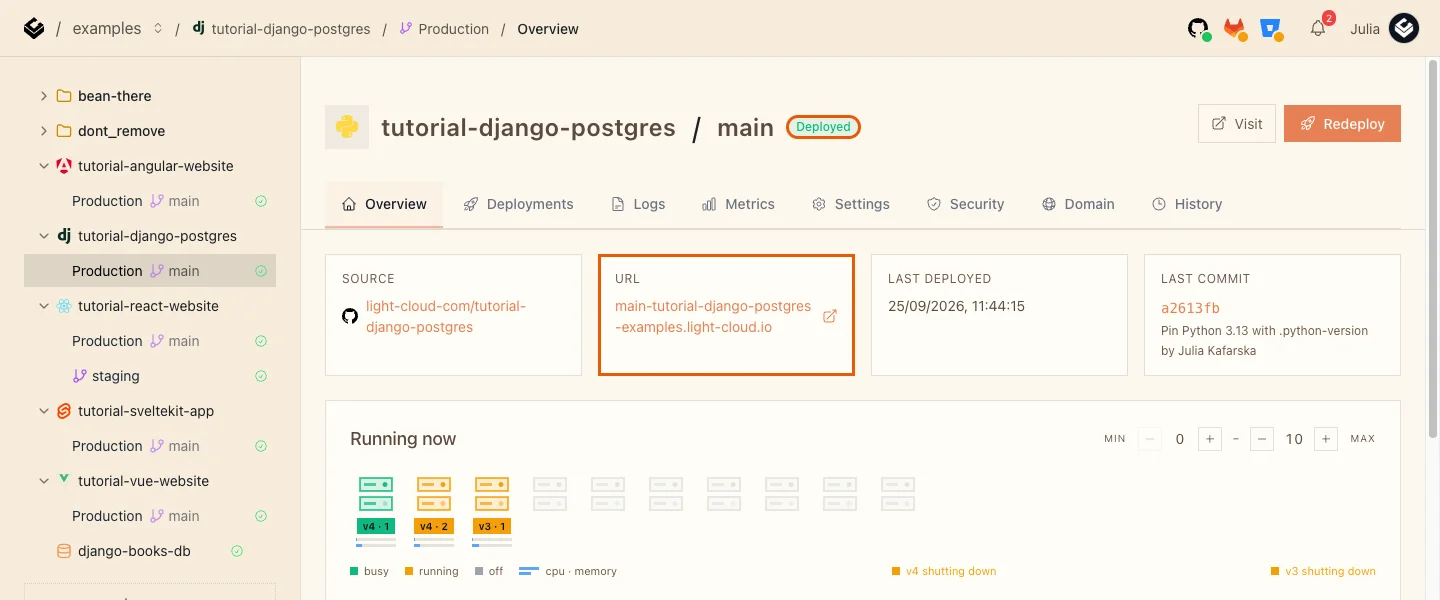Click the last empty instance slot icon
The width and height of the screenshot is (1440, 600).
[x=898, y=494]
